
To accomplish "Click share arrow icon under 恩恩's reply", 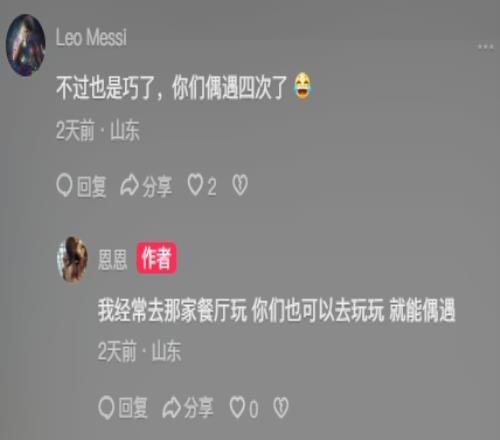I will click(171, 407).
